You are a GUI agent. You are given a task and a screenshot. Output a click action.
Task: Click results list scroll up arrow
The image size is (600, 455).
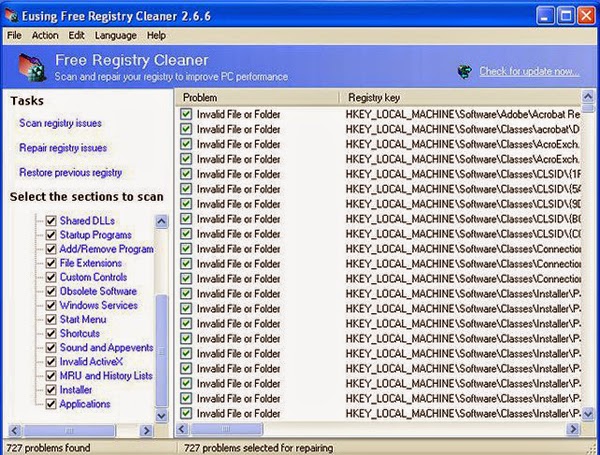coord(588,96)
